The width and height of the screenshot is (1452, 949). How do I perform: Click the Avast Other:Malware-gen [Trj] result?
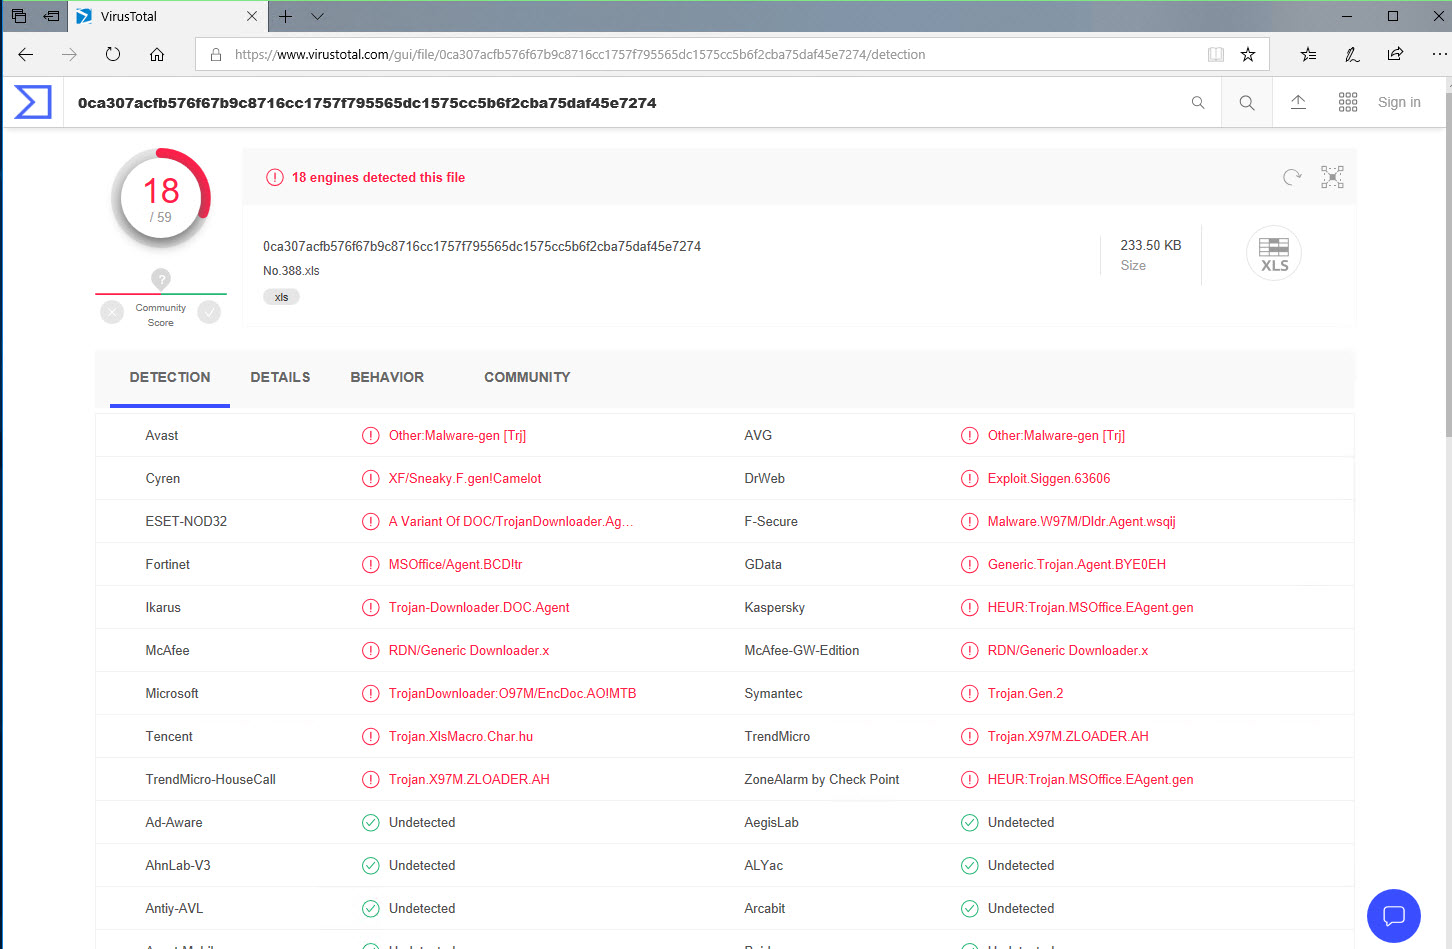[x=457, y=435]
